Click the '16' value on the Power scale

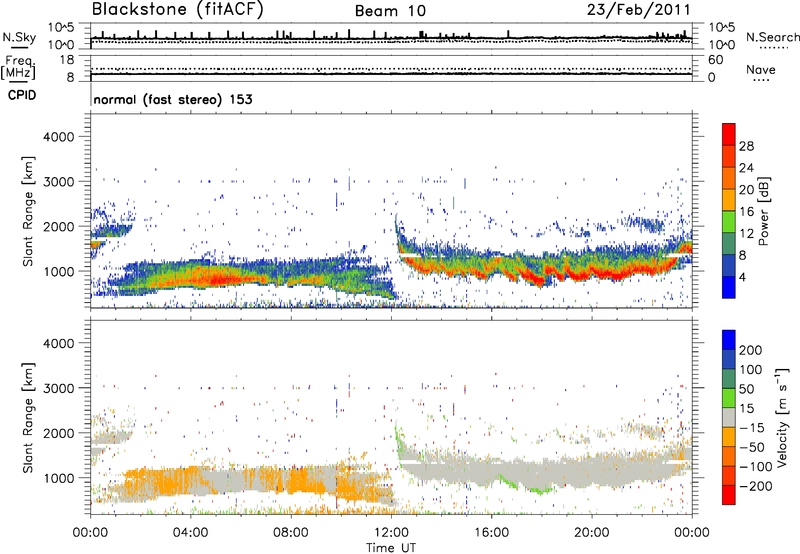746,212
